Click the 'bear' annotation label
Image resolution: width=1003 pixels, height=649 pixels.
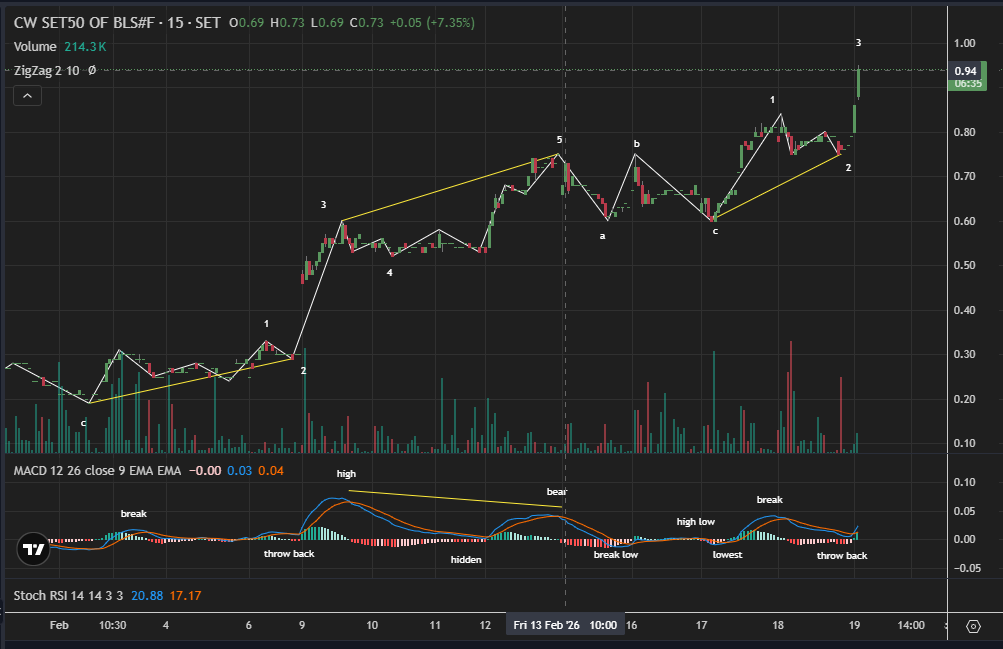coord(557,492)
